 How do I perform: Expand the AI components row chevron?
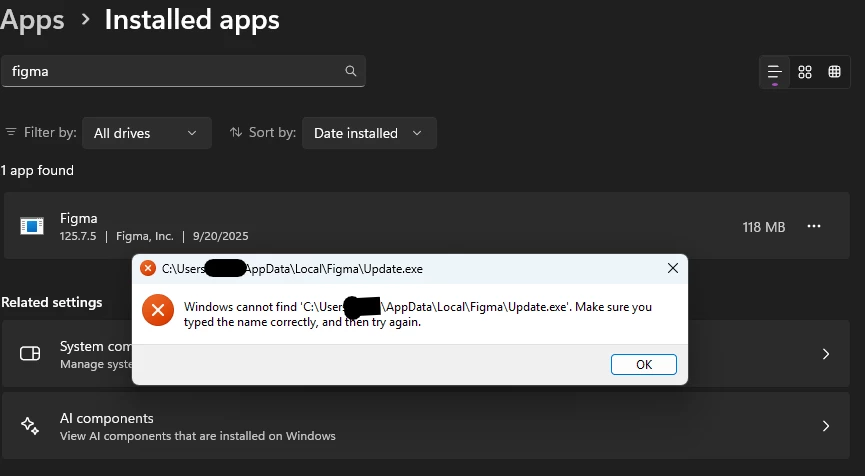[x=826, y=426]
